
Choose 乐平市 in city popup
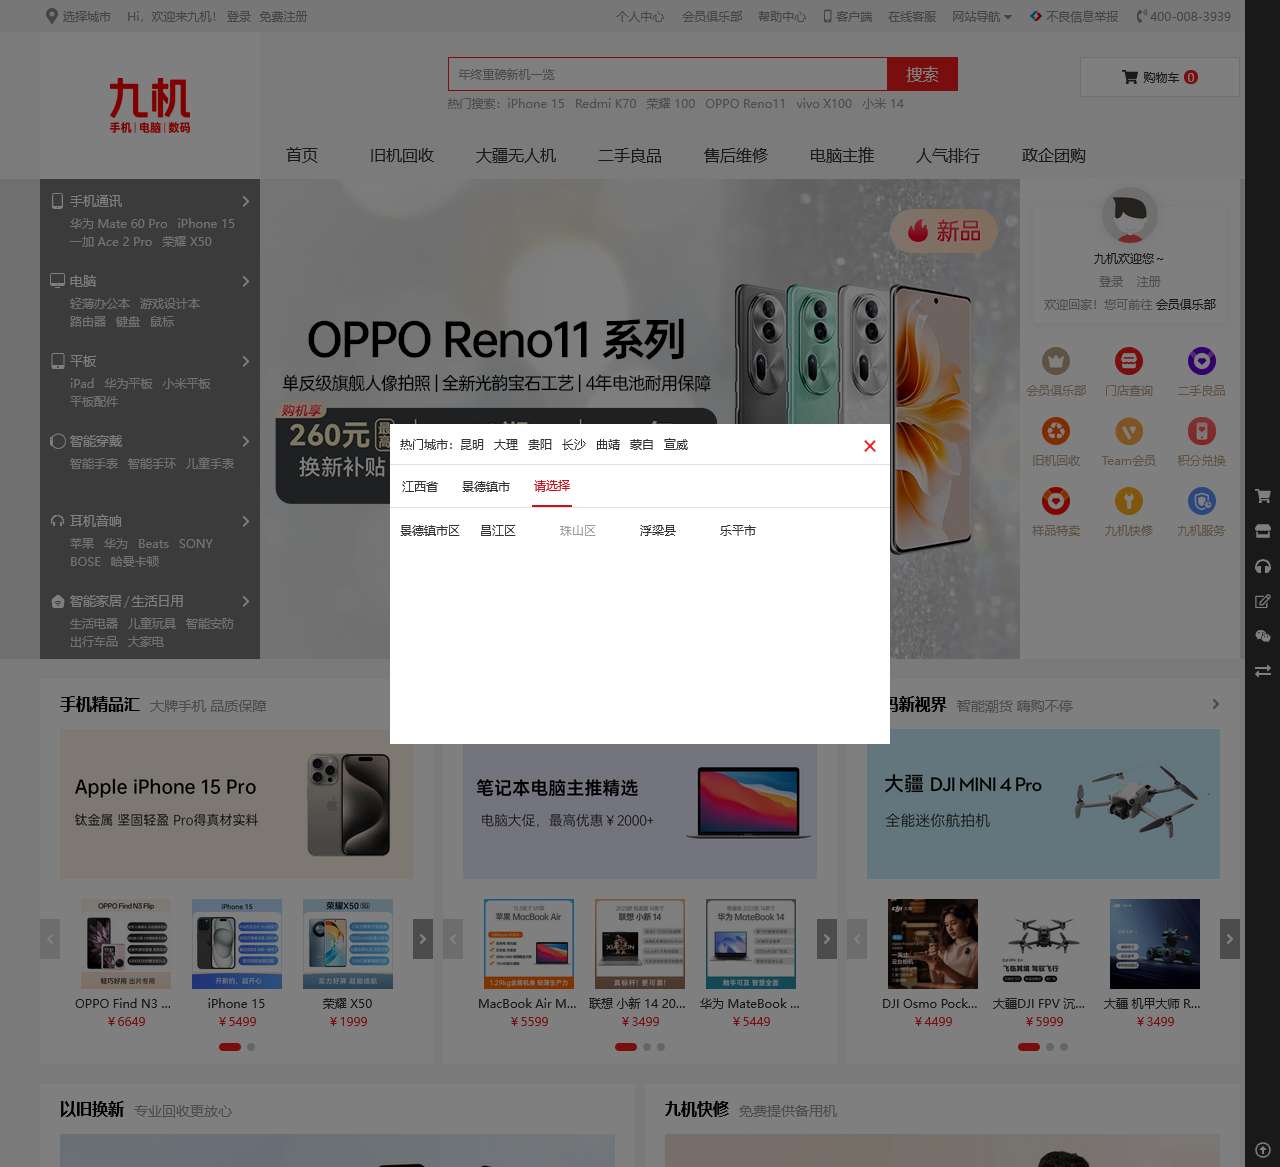pyautogui.click(x=738, y=531)
